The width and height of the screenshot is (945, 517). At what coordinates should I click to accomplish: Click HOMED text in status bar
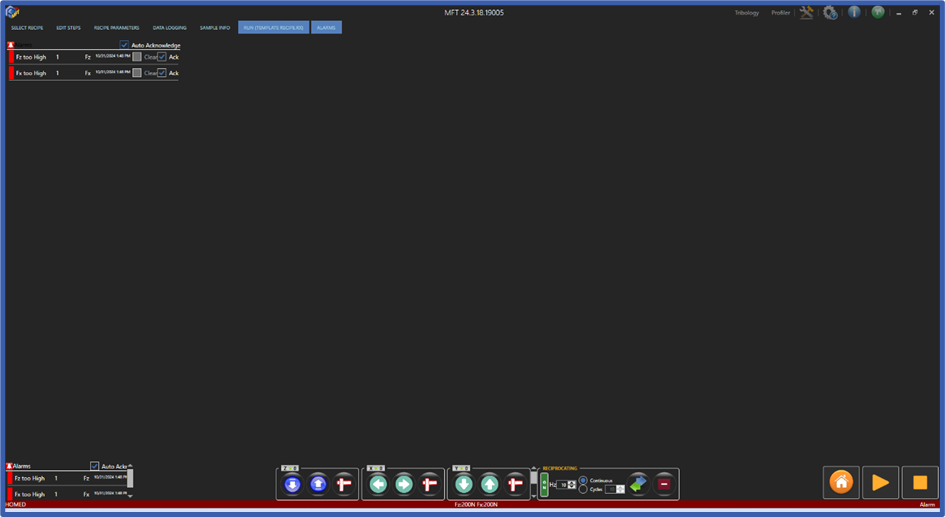(x=16, y=504)
